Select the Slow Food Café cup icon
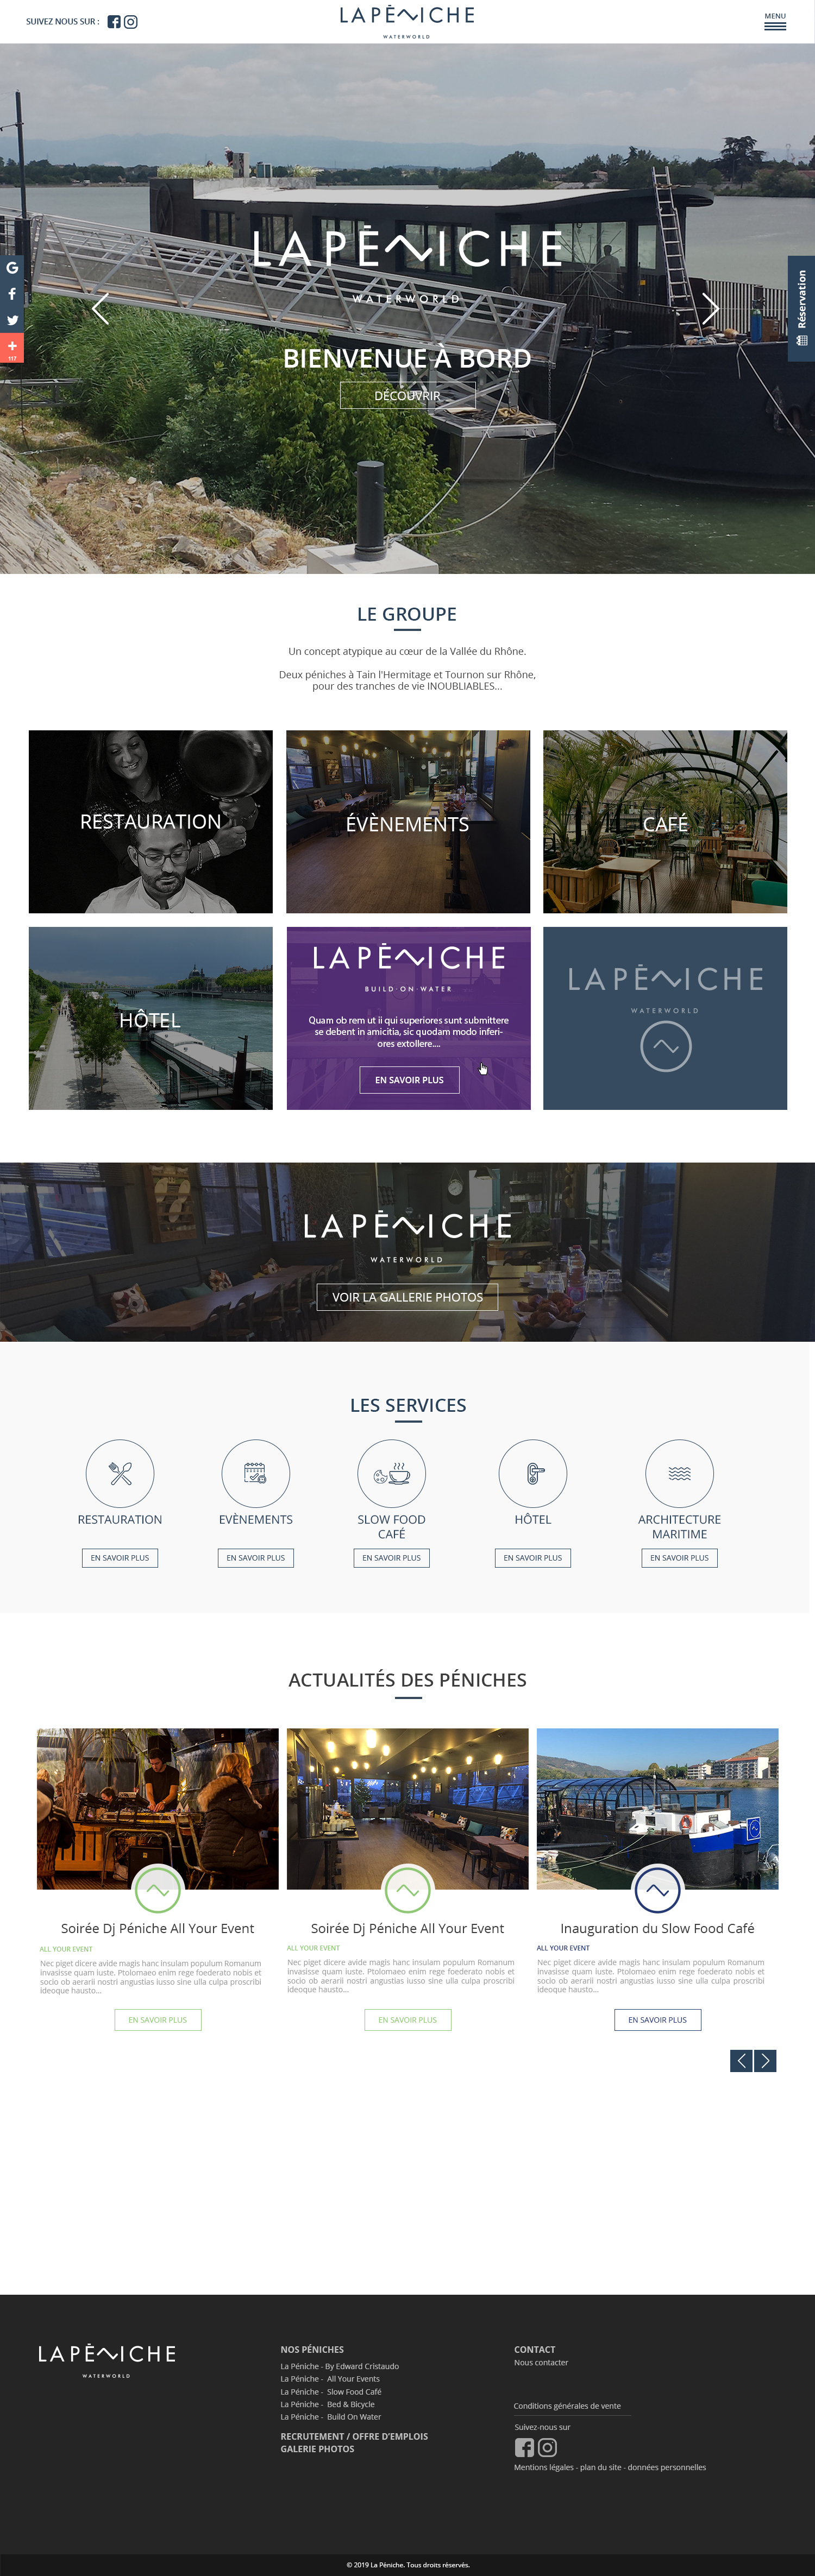The width and height of the screenshot is (815, 2576). (392, 1473)
